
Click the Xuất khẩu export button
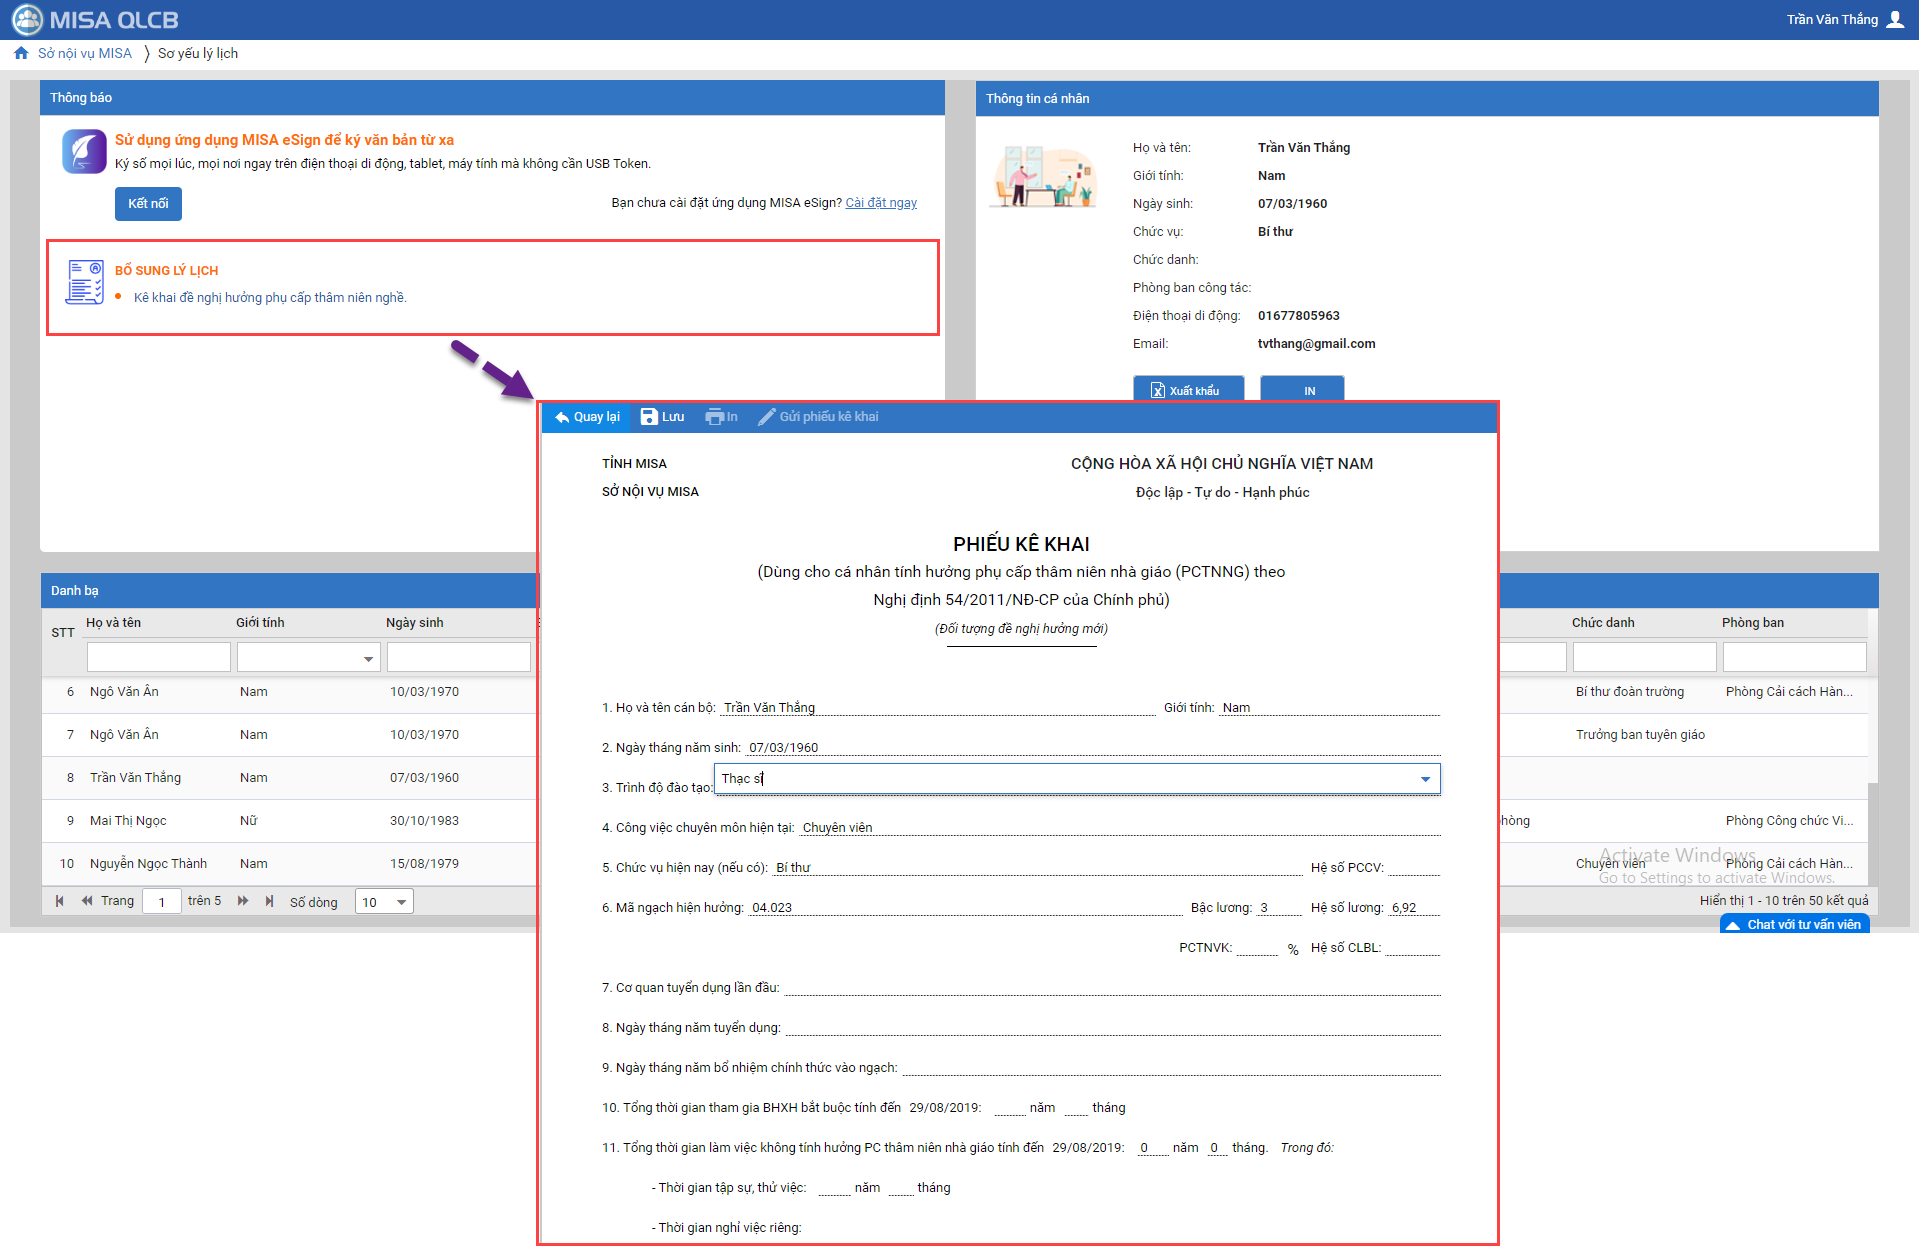tap(1188, 390)
